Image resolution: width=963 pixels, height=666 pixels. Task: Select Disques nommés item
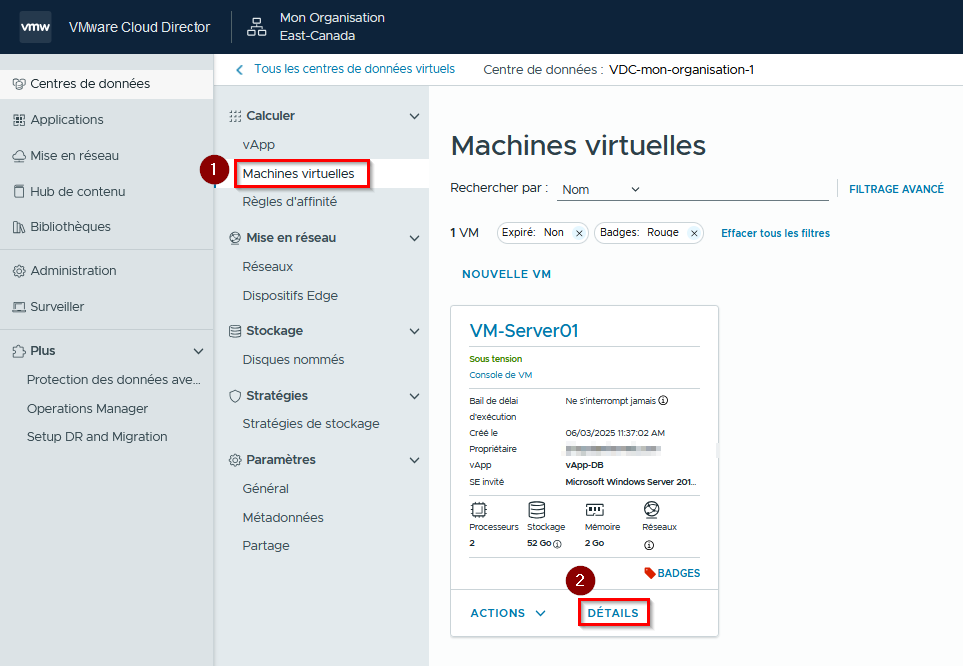[x=293, y=360]
